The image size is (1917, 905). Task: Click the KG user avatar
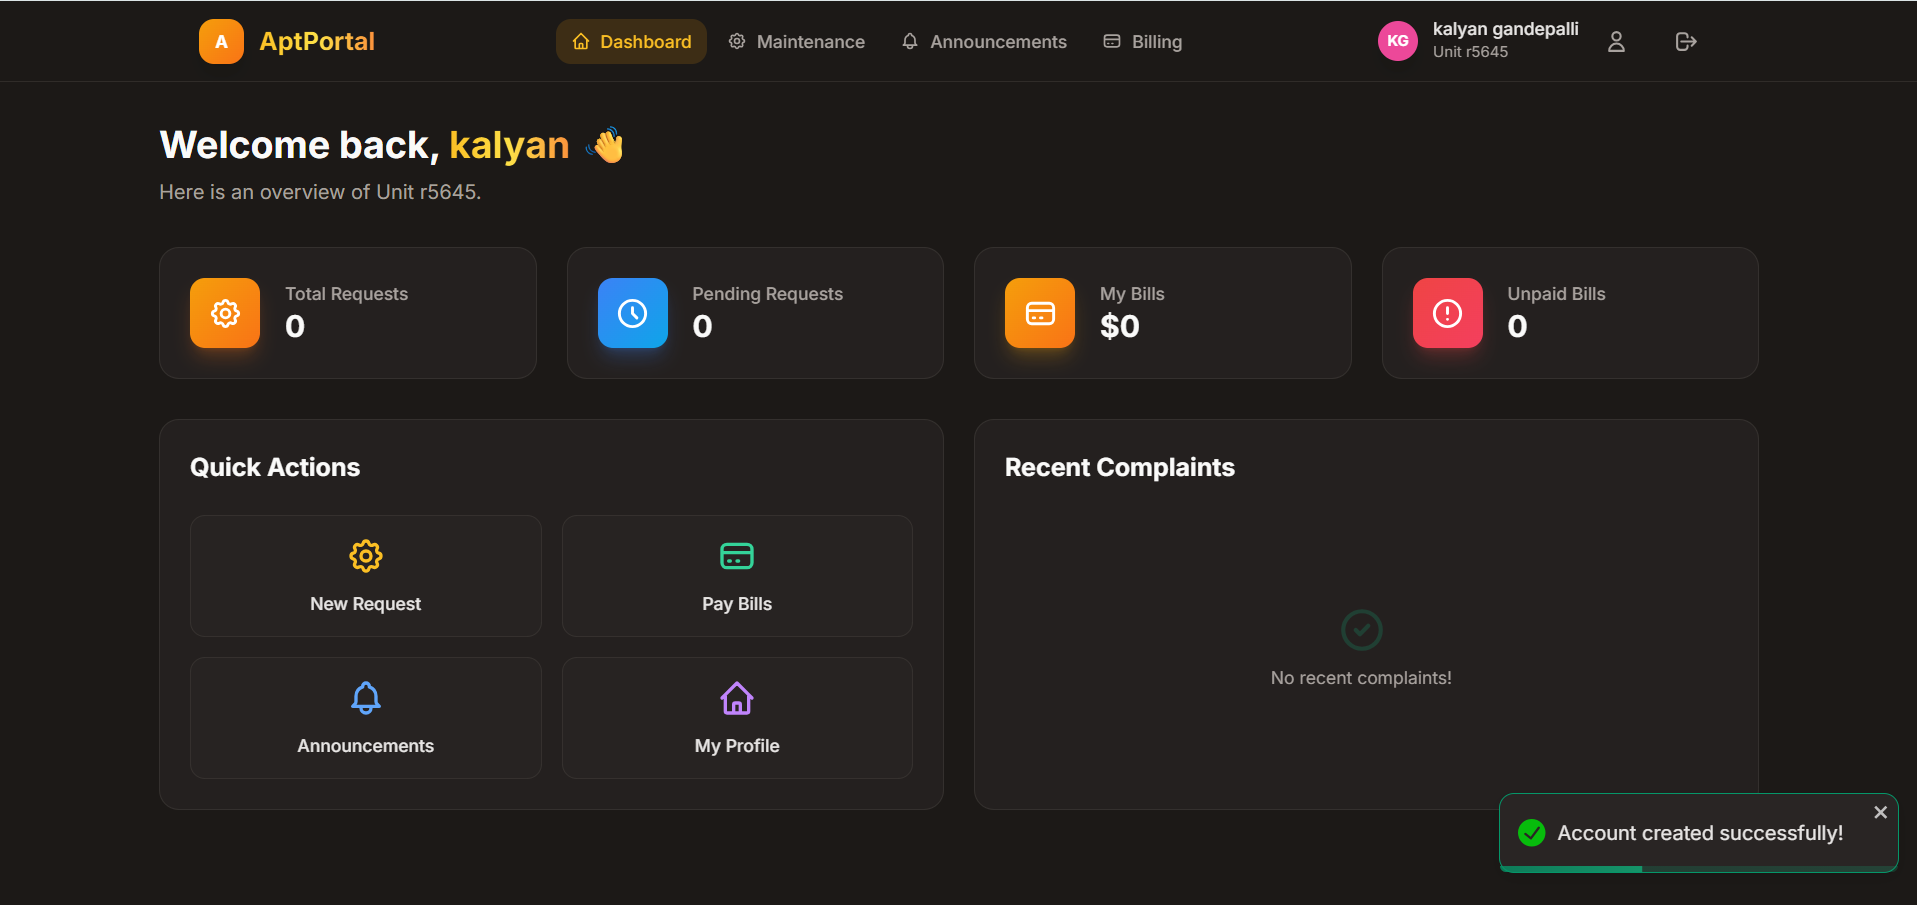tap(1398, 41)
